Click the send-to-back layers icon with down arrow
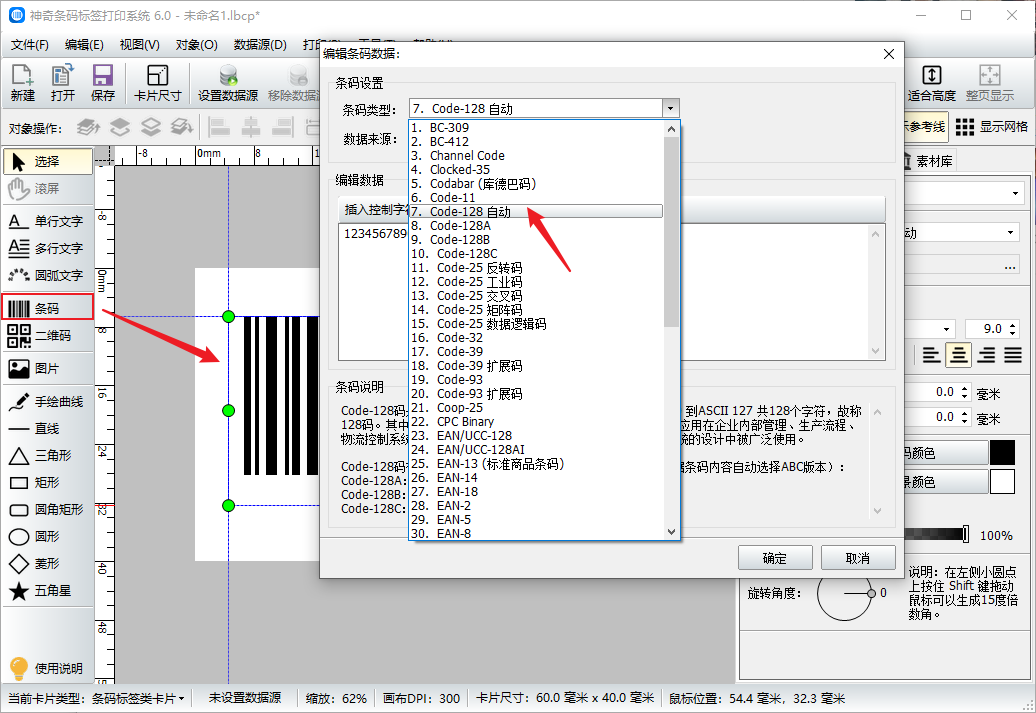1036x713 pixels. 182,126
